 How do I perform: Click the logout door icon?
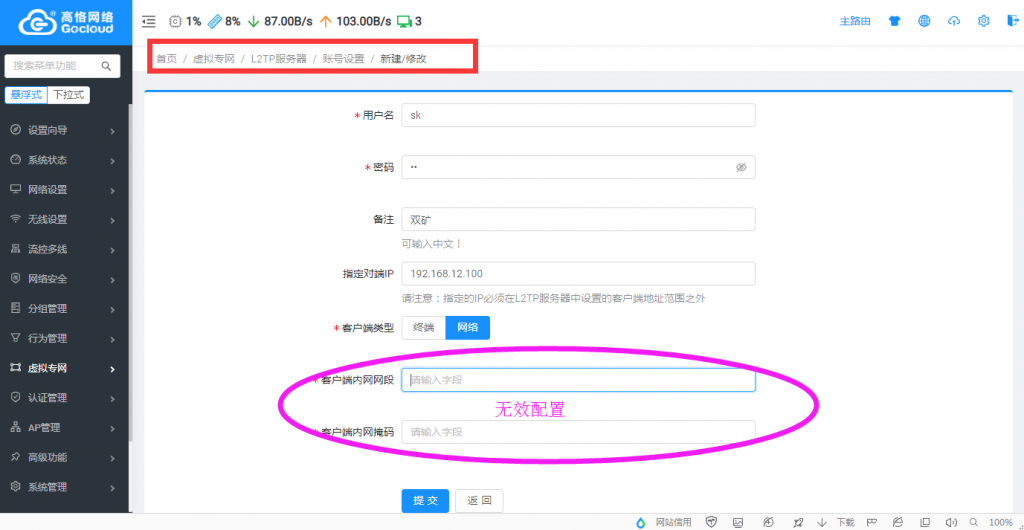tap(1011, 21)
